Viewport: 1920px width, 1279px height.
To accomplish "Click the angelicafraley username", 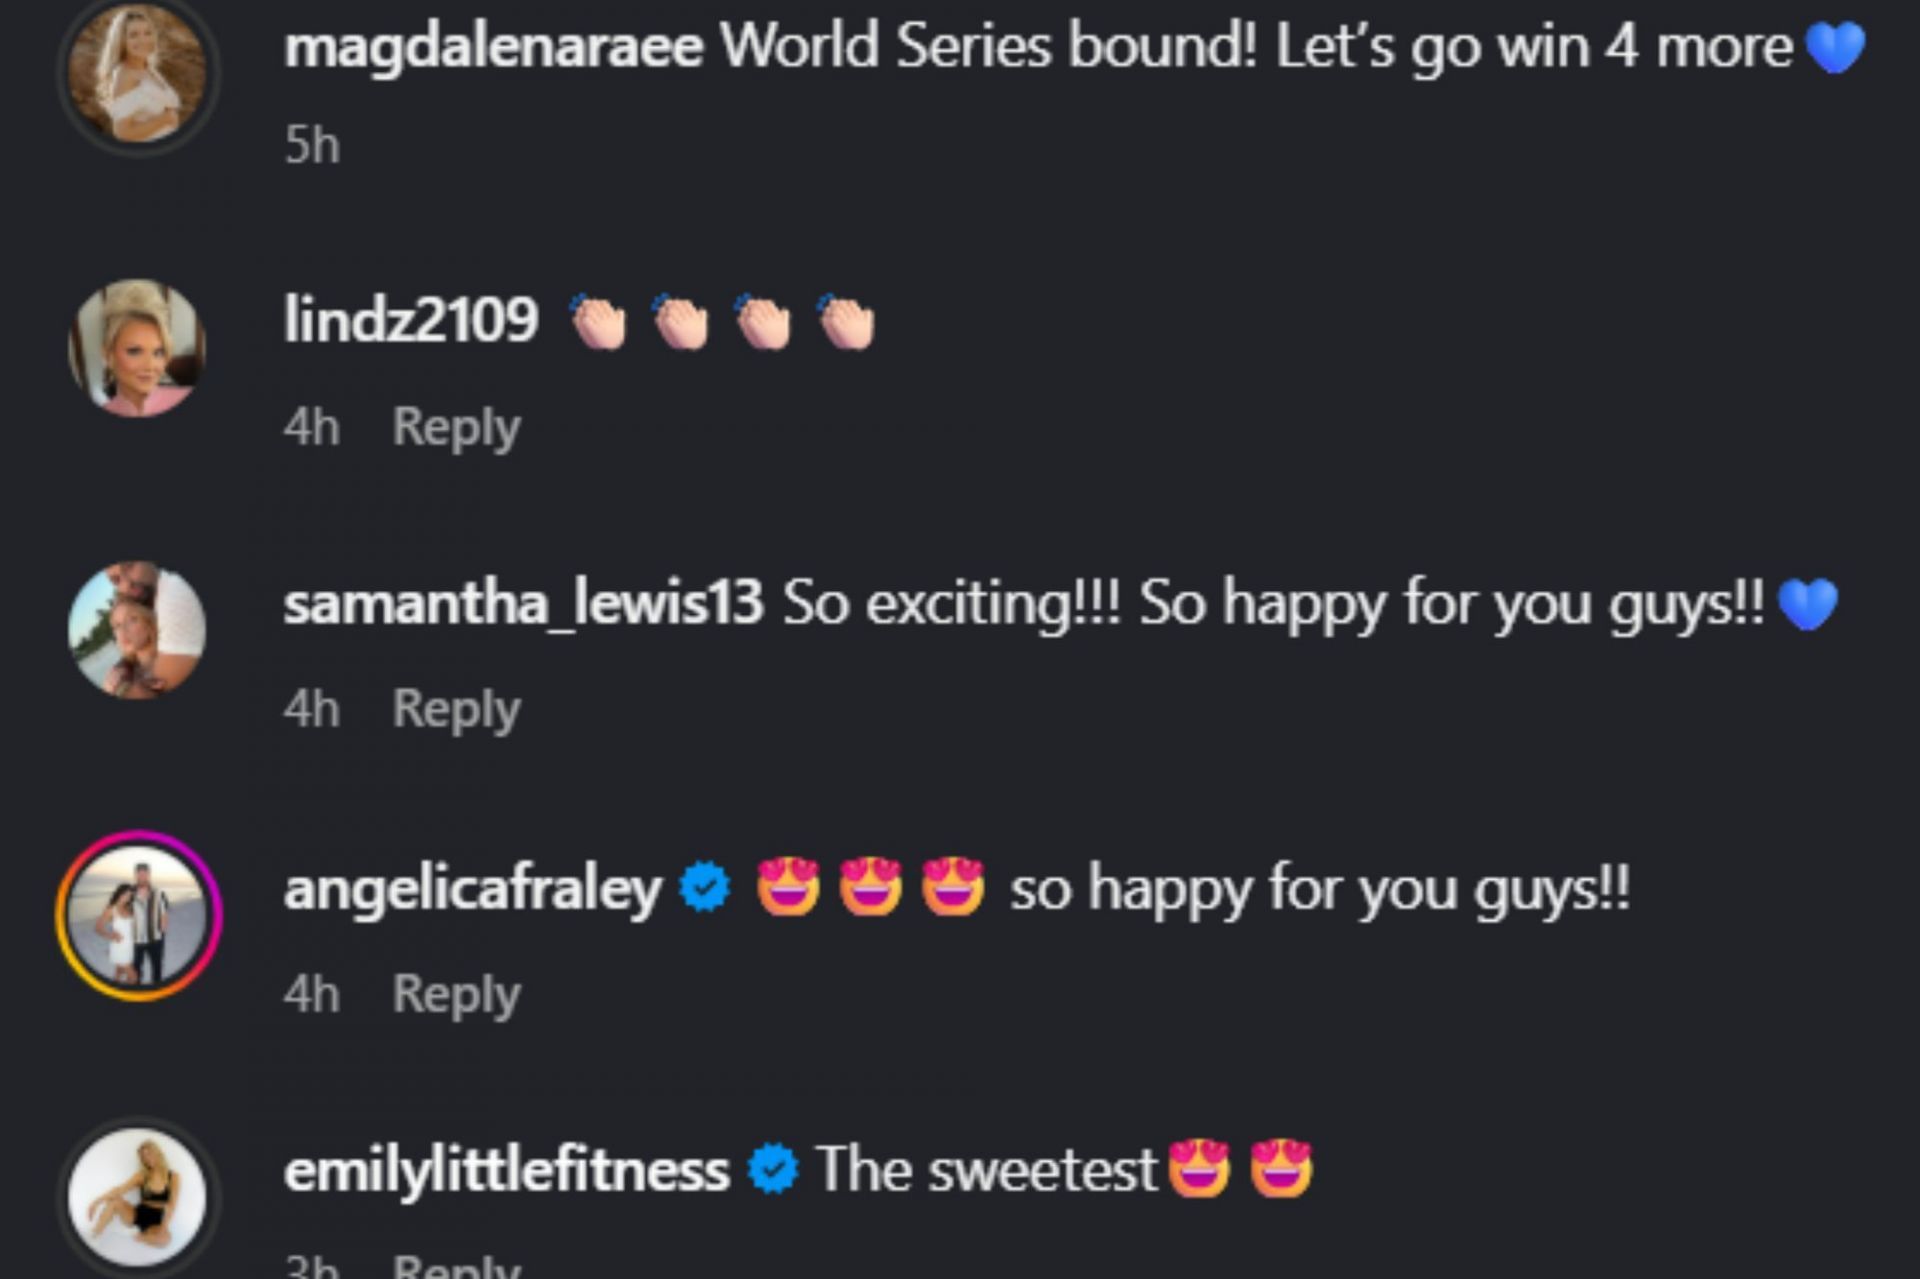I will [x=472, y=888].
